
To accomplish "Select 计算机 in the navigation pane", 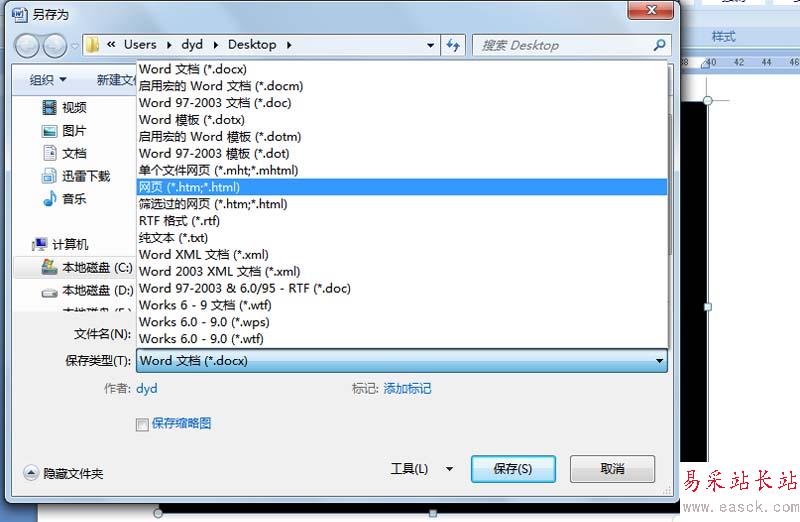I will [x=60, y=244].
